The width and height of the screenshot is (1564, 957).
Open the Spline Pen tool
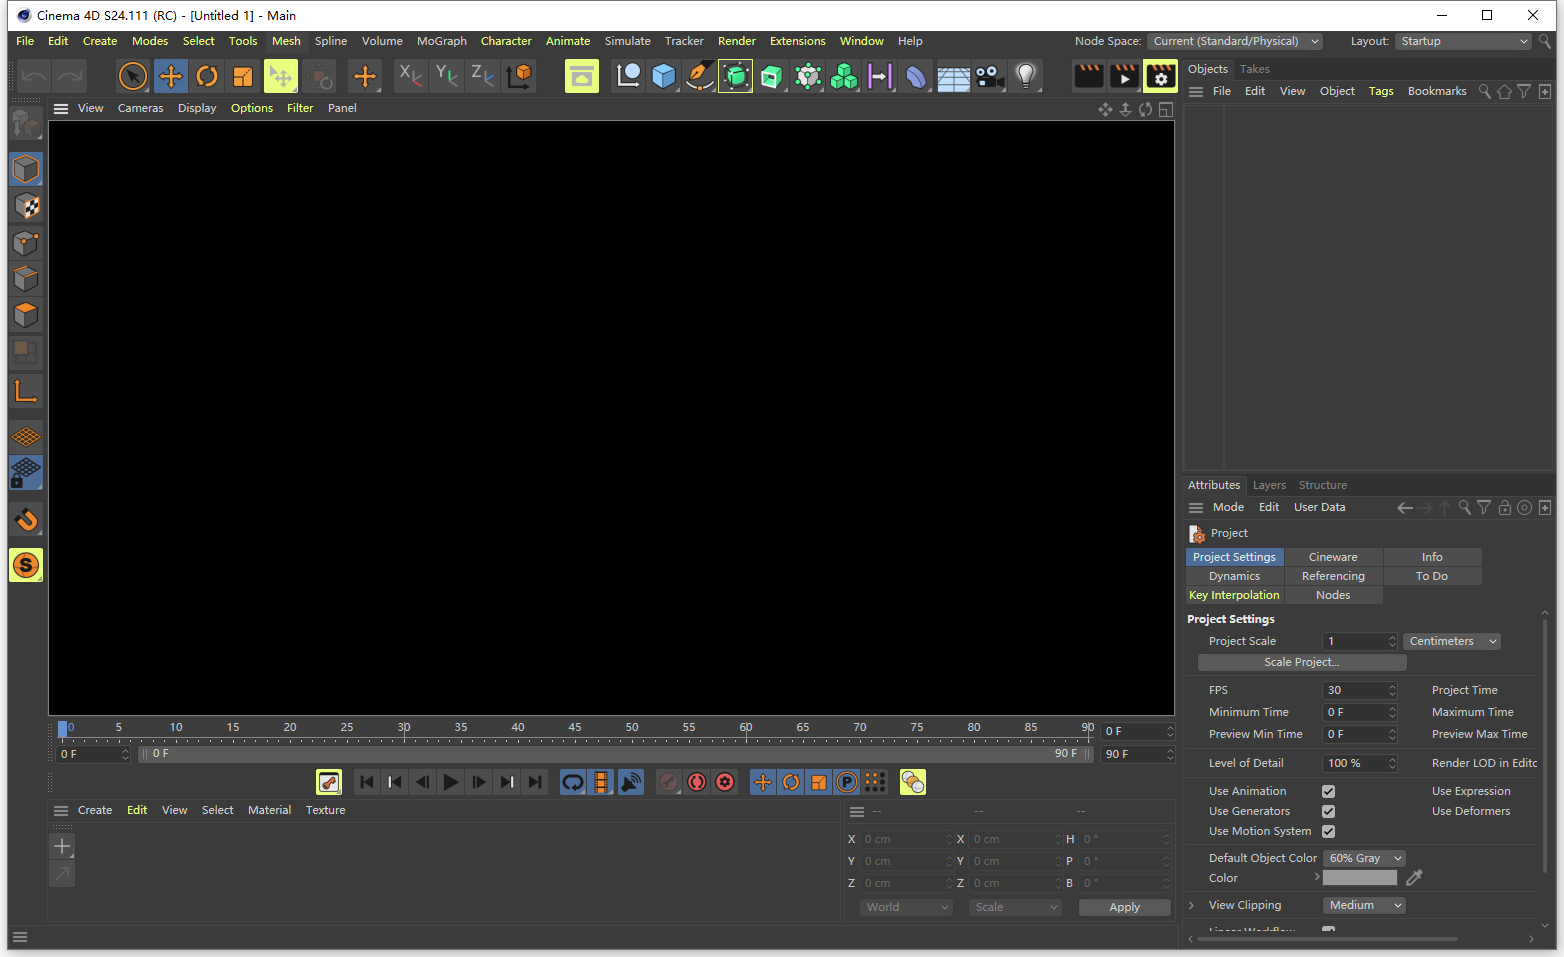pyautogui.click(x=700, y=76)
